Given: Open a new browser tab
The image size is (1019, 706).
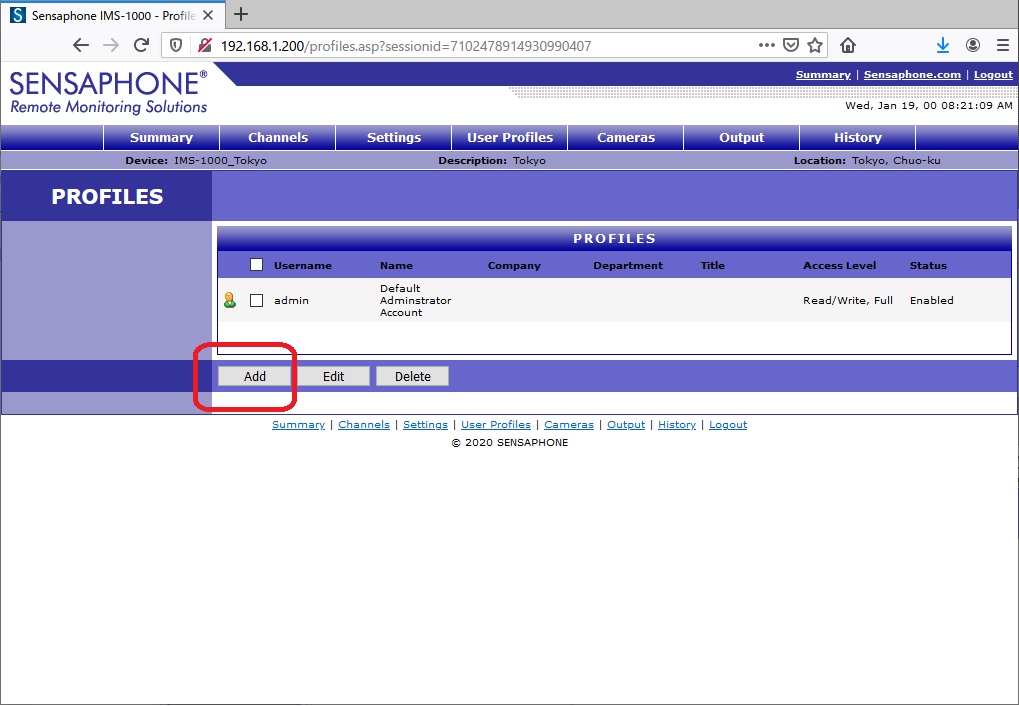Looking at the screenshot, I should click(x=241, y=14).
